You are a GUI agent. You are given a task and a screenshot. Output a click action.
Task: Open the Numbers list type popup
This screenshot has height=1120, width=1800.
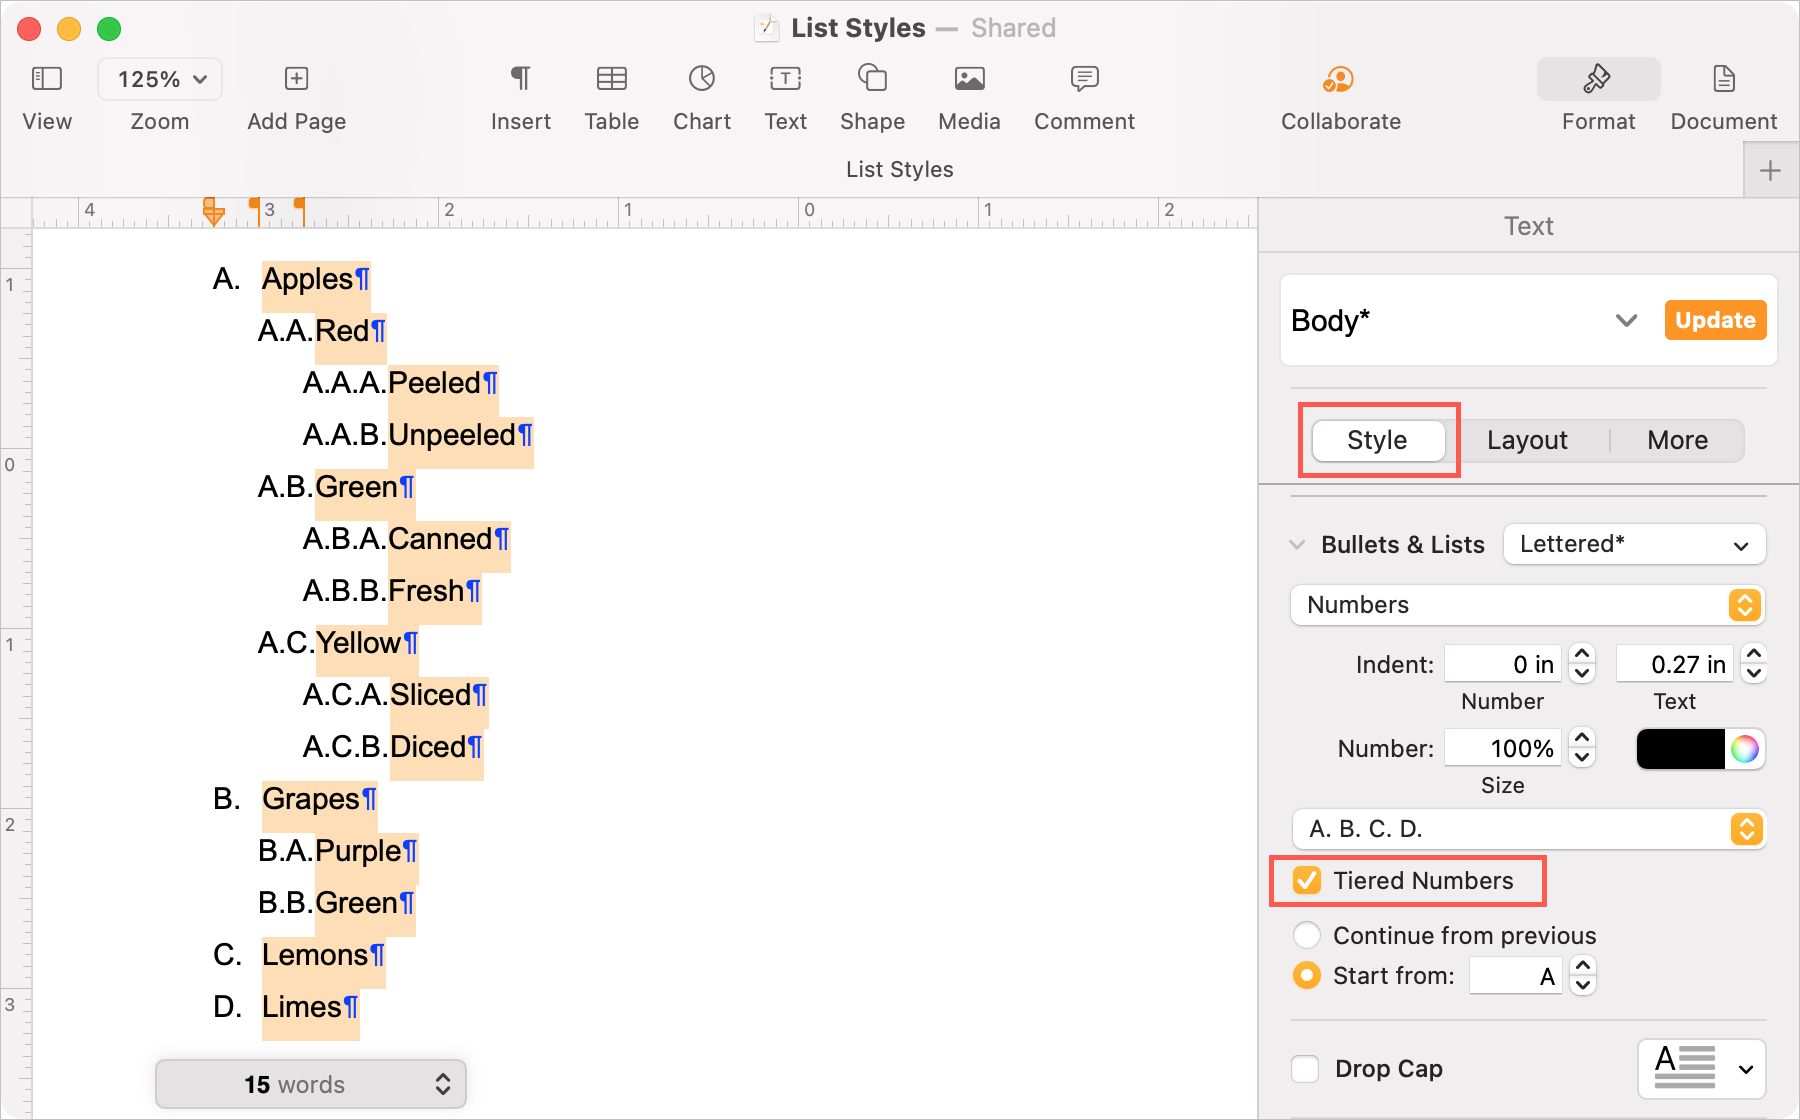pos(1527,605)
